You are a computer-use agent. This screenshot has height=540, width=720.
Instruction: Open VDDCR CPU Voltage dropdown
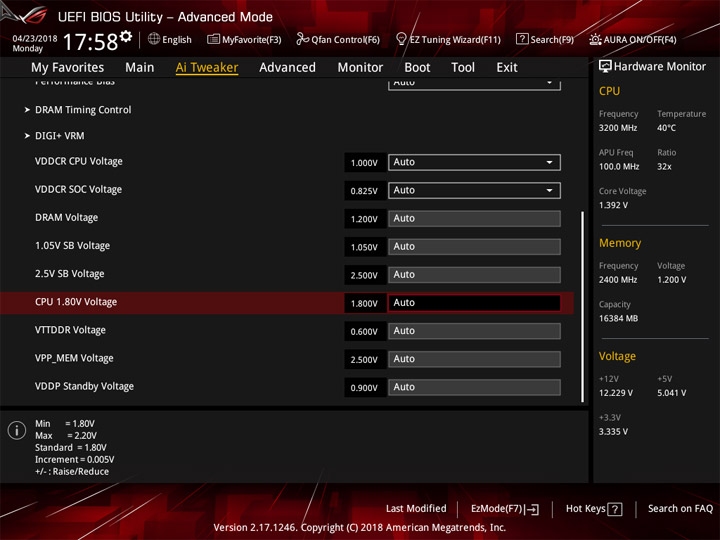pyautogui.click(x=474, y=163)
